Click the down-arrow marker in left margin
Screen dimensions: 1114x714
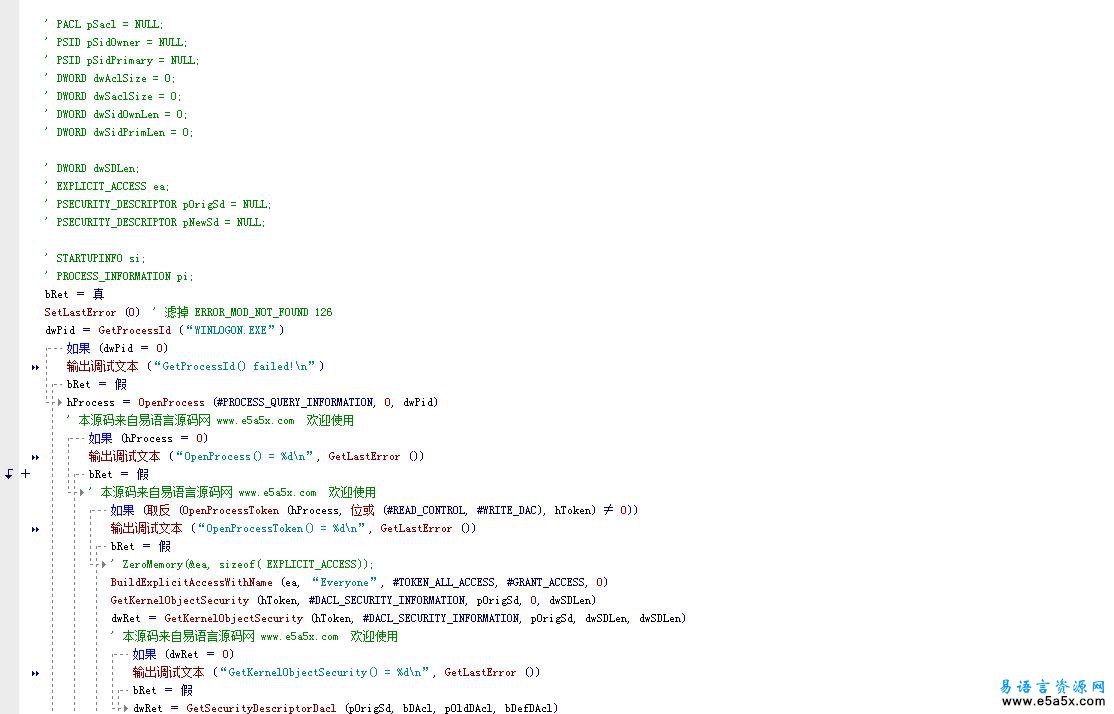pos(9,474)
